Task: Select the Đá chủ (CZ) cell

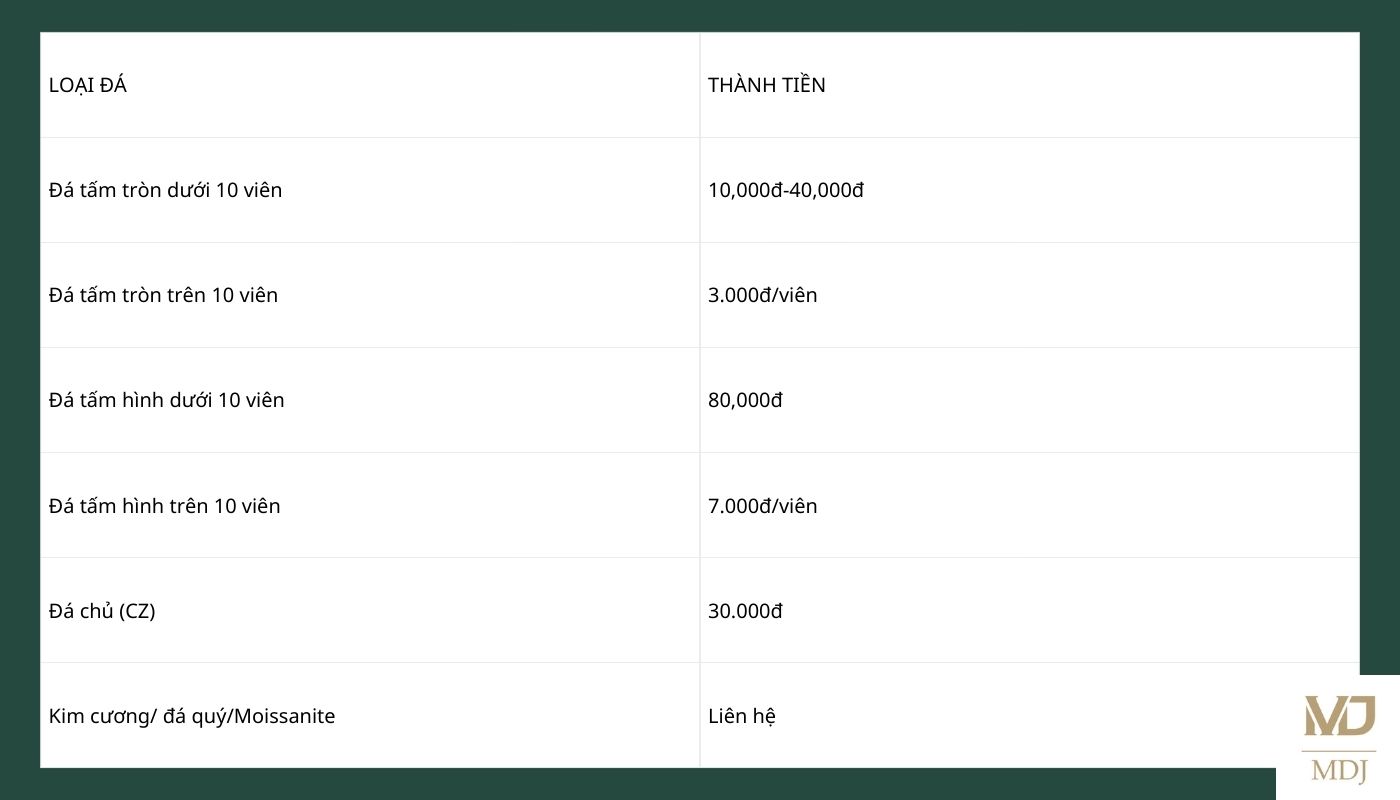Action: tap(102, 611)
